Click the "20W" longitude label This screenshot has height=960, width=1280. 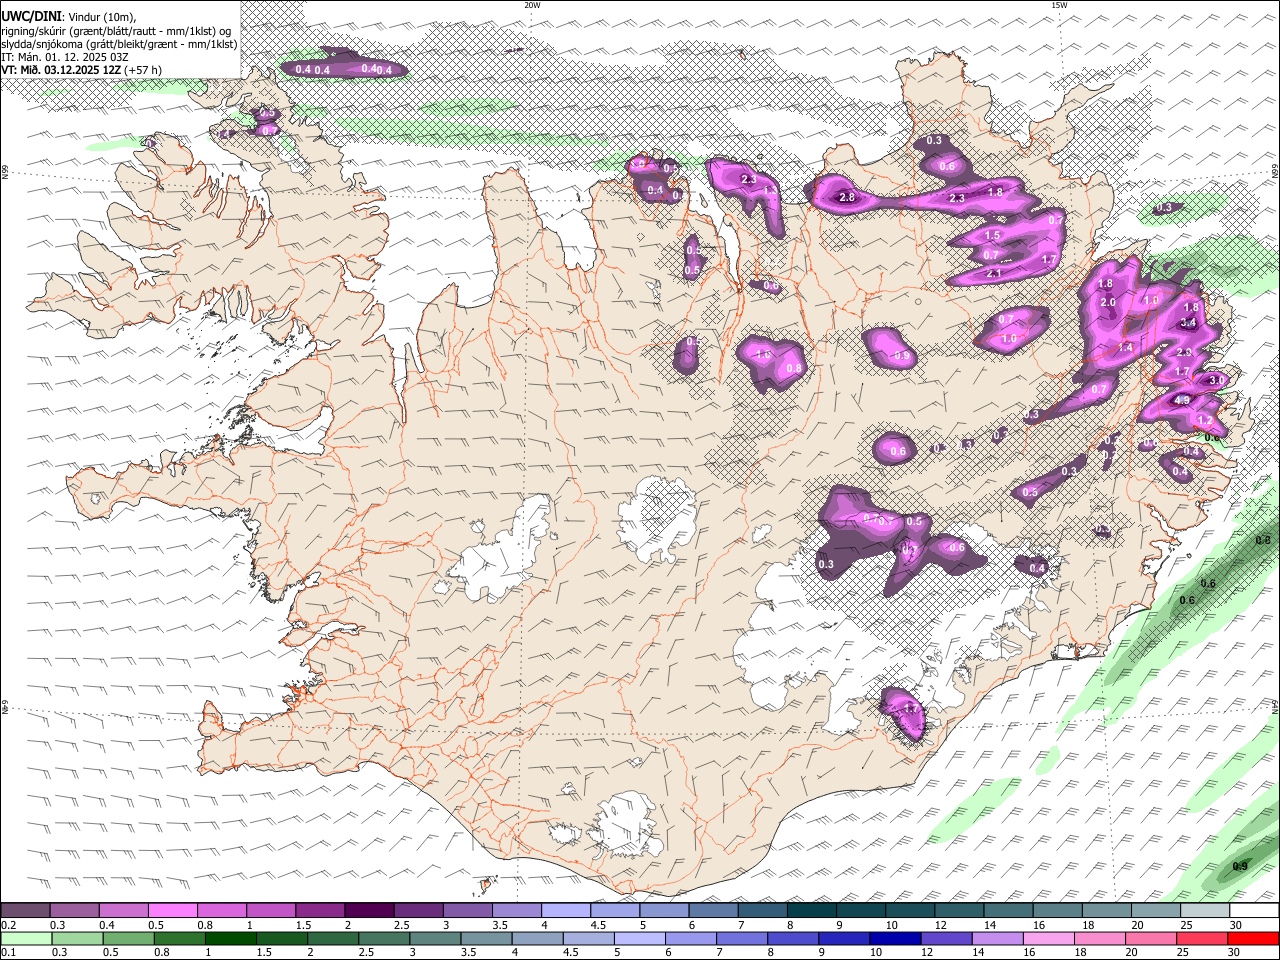[532, 5]
